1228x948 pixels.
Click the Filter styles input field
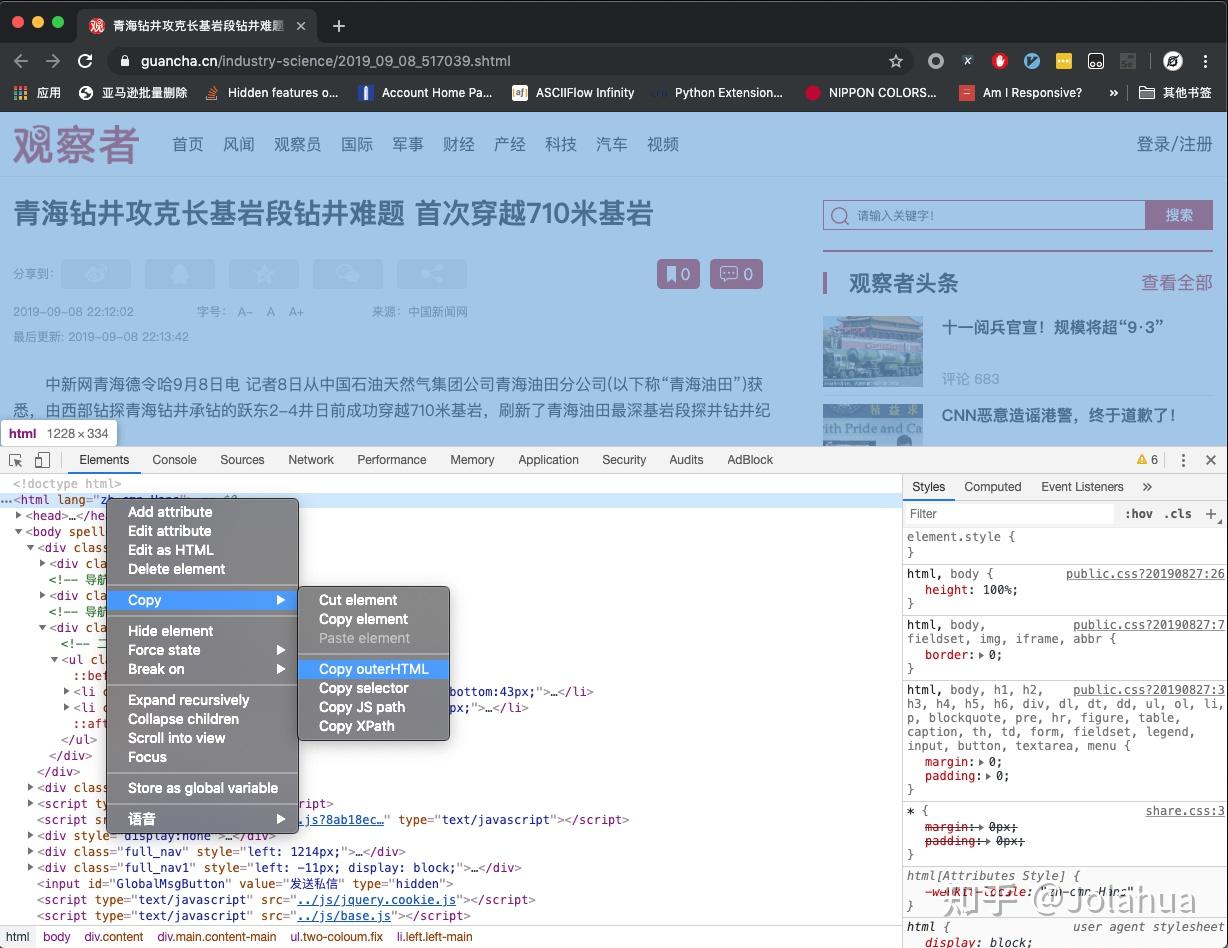[1009, 514]
